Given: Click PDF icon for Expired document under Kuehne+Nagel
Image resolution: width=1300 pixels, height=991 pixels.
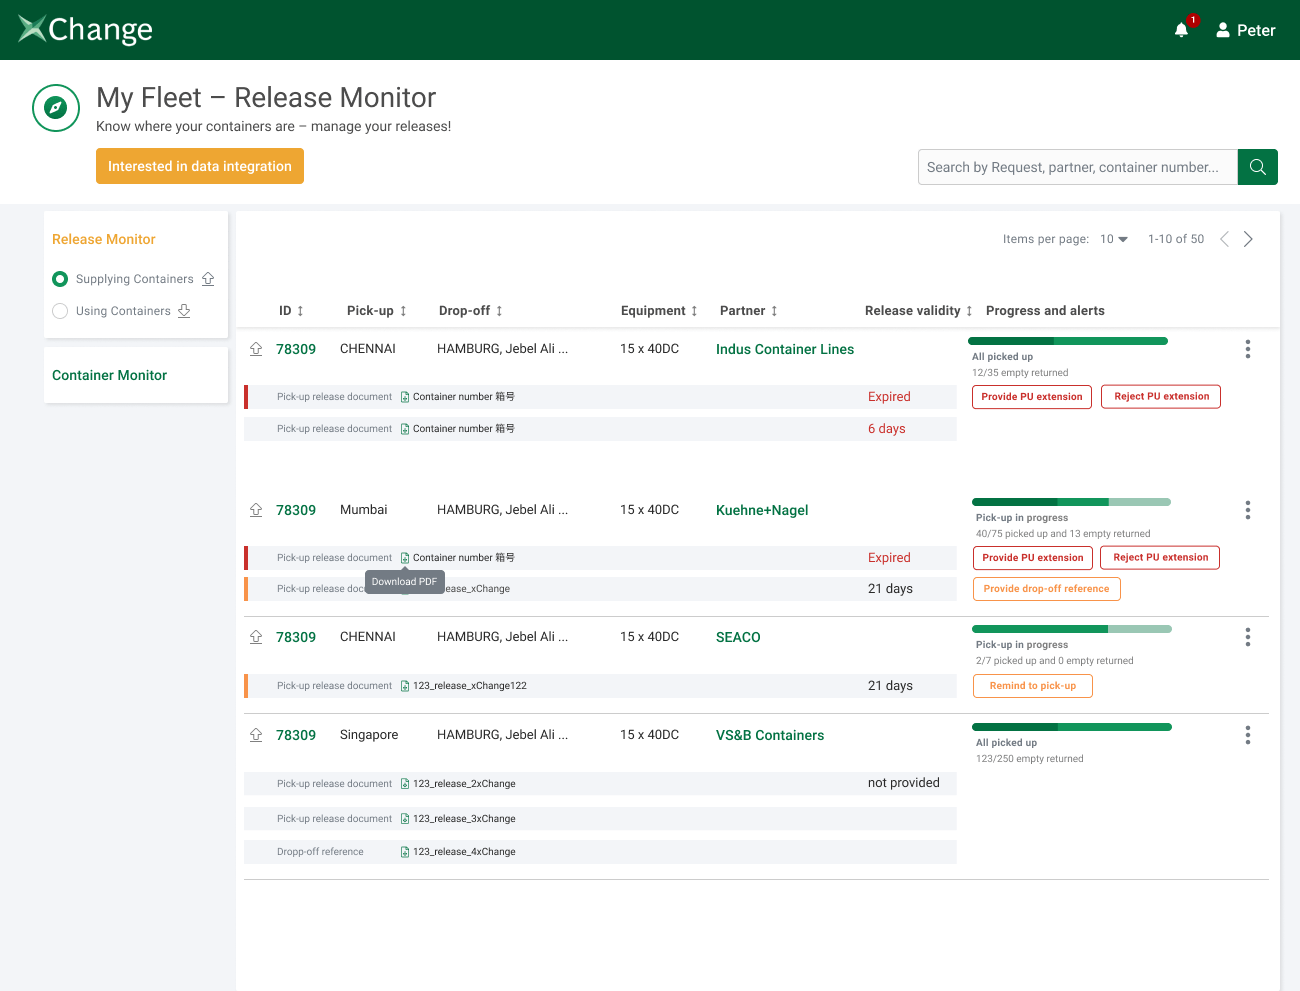Looking at the screenshot, I should [405, 558].
